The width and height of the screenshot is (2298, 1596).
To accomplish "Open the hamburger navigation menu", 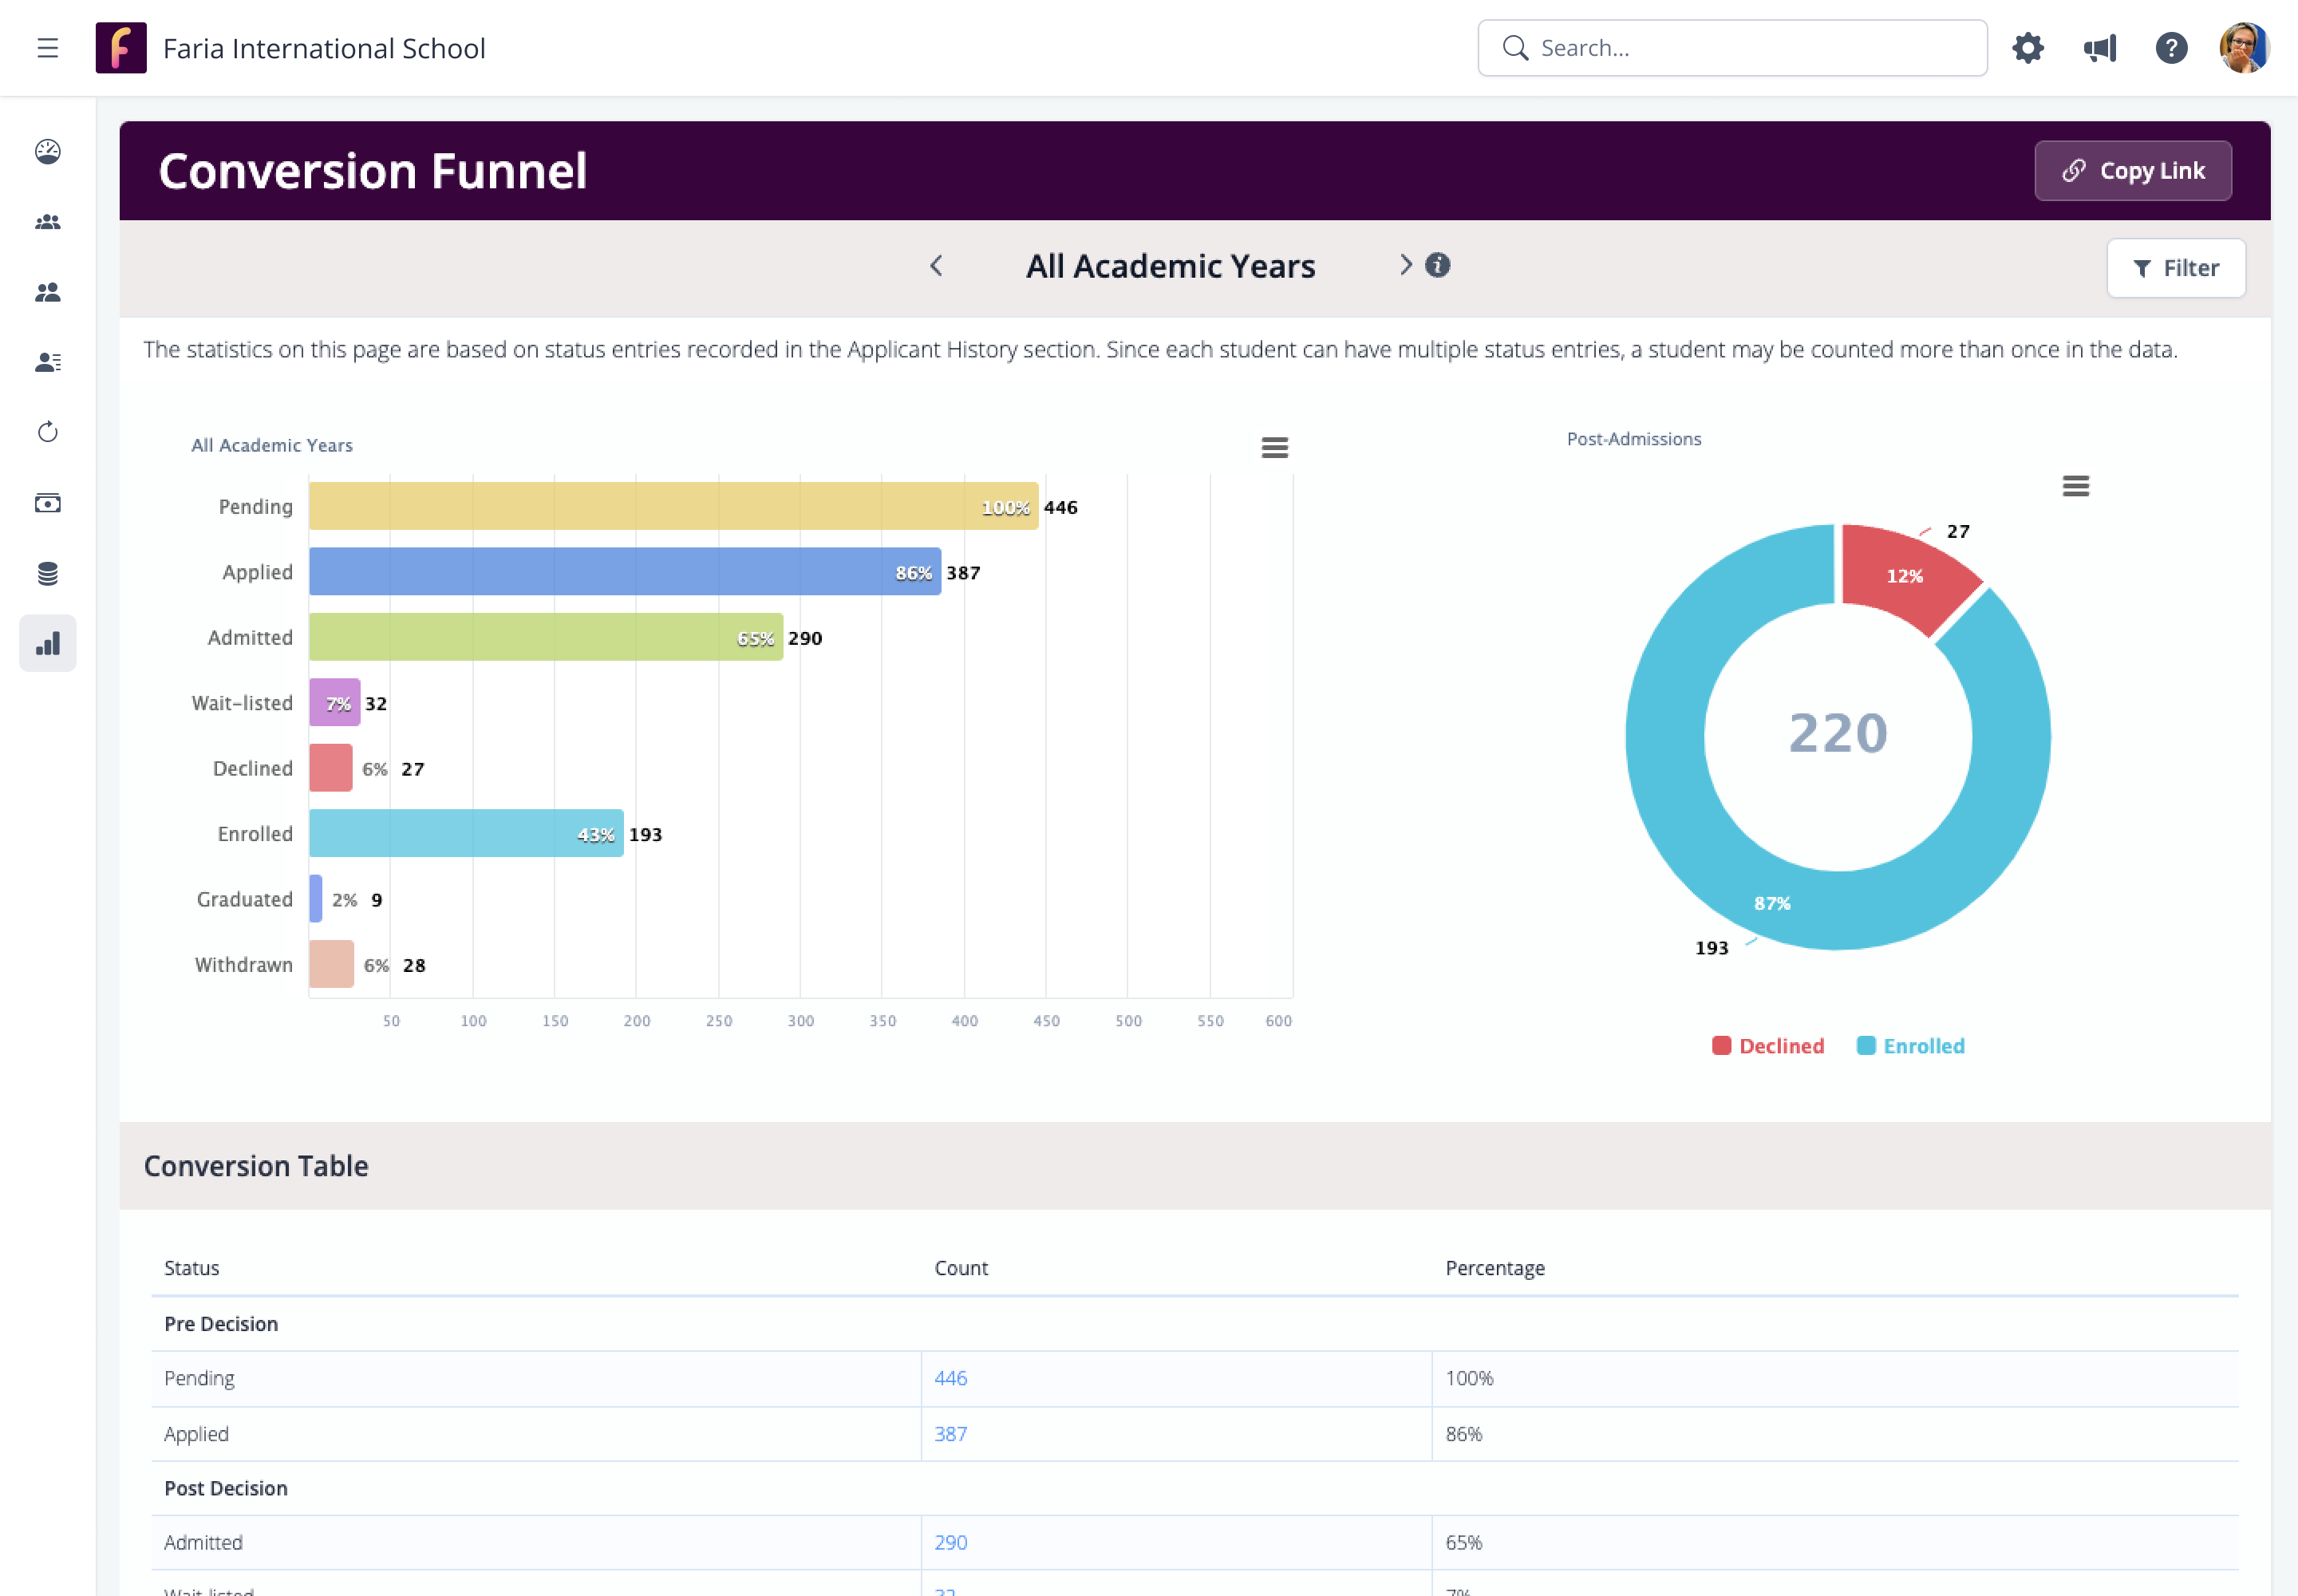I will click(47, 48).
